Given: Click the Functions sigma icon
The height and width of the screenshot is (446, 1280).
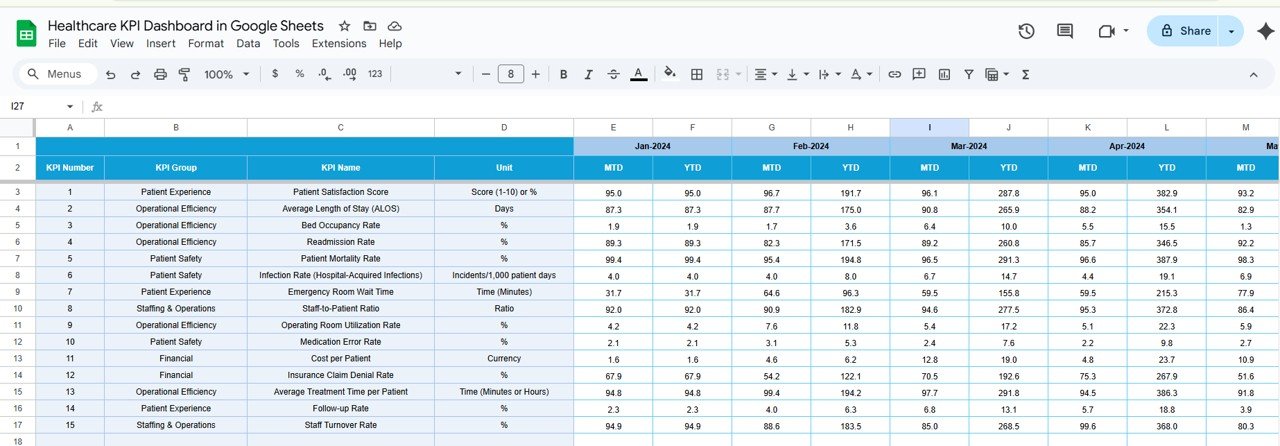Looking at the screenshot, I should pos(1026,74).
